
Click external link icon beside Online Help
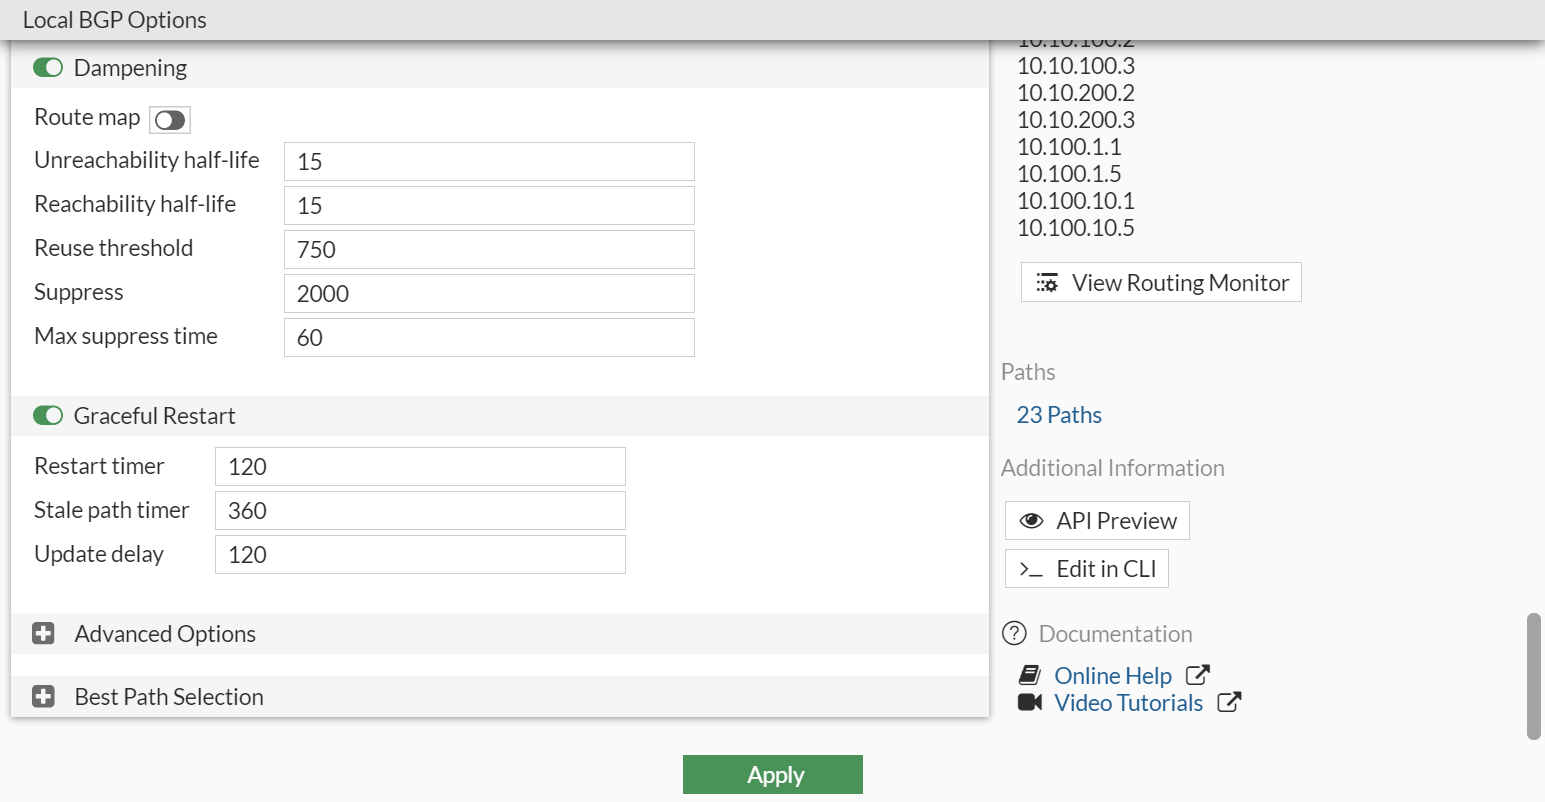point(1197,676)
